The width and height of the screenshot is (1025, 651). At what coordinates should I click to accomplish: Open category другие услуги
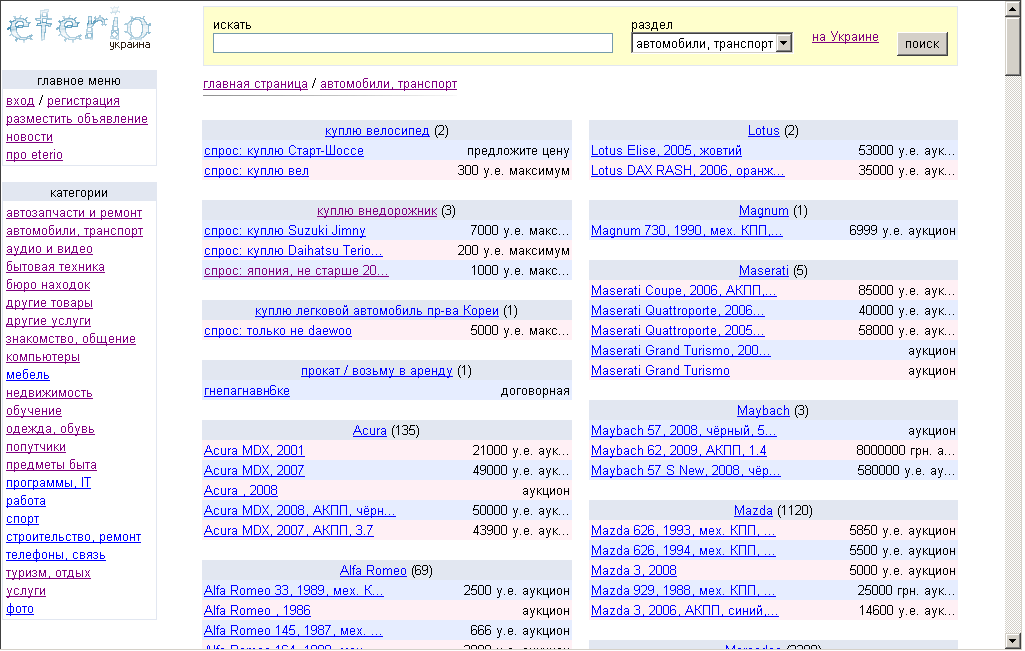(x=48, y=321)
